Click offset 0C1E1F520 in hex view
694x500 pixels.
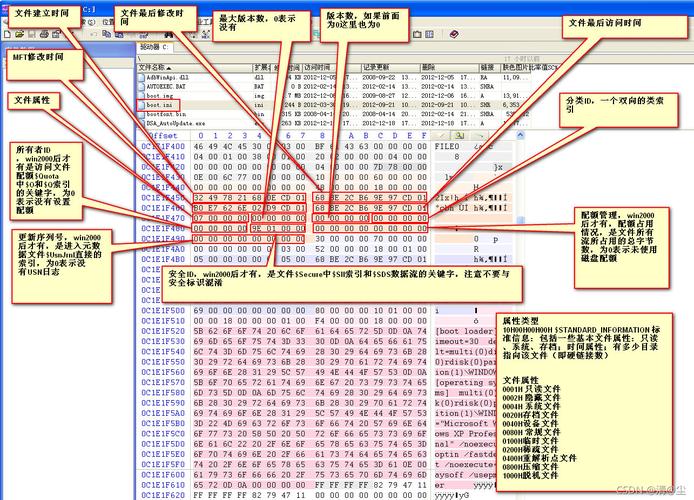(x=163, y=331)
